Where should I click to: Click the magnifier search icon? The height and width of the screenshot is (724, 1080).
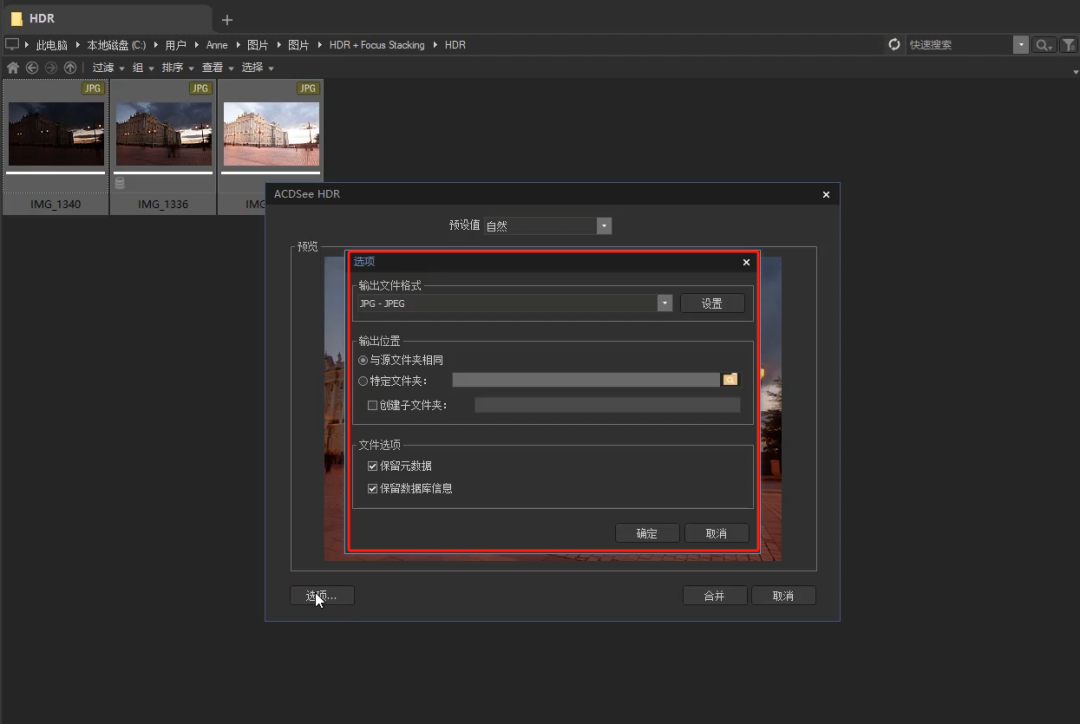click(x=1043, y=45)
